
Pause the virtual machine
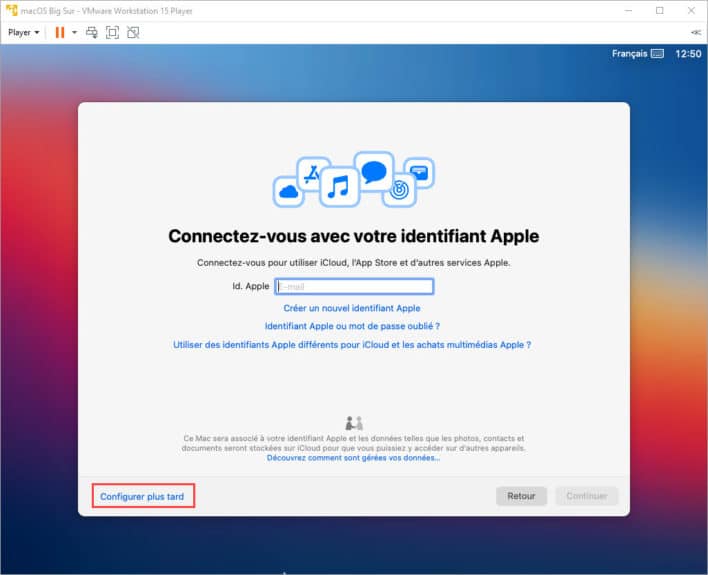pyautogui.click(x=60, y=33)
